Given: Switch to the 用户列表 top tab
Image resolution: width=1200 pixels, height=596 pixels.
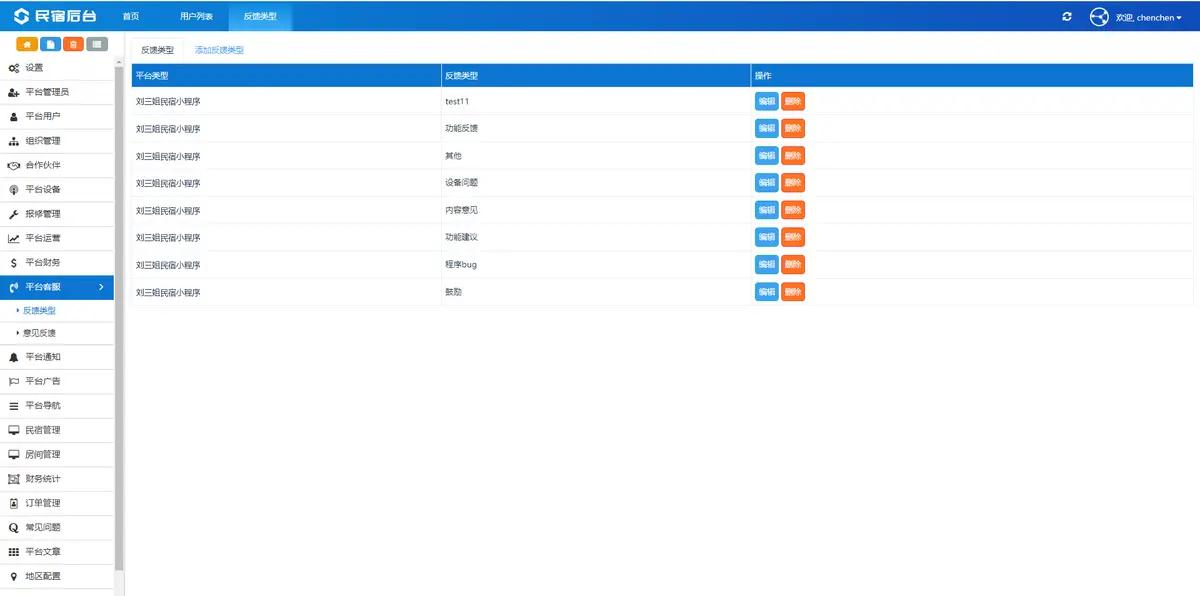Looking at the screenshot, I should (x=196, y=17).
